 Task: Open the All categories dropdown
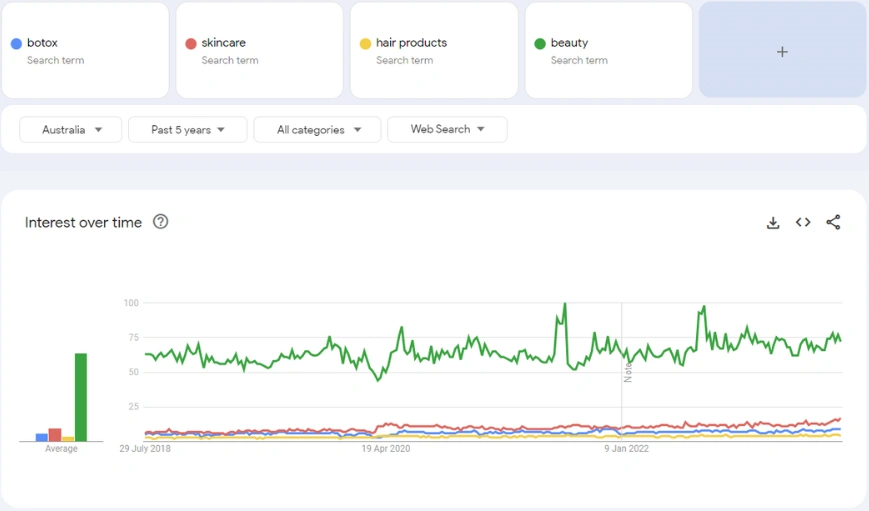point(317,130)
